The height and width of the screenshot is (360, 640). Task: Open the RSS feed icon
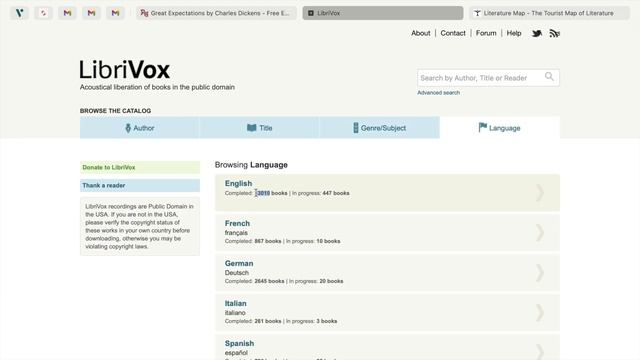click(554, 33)
